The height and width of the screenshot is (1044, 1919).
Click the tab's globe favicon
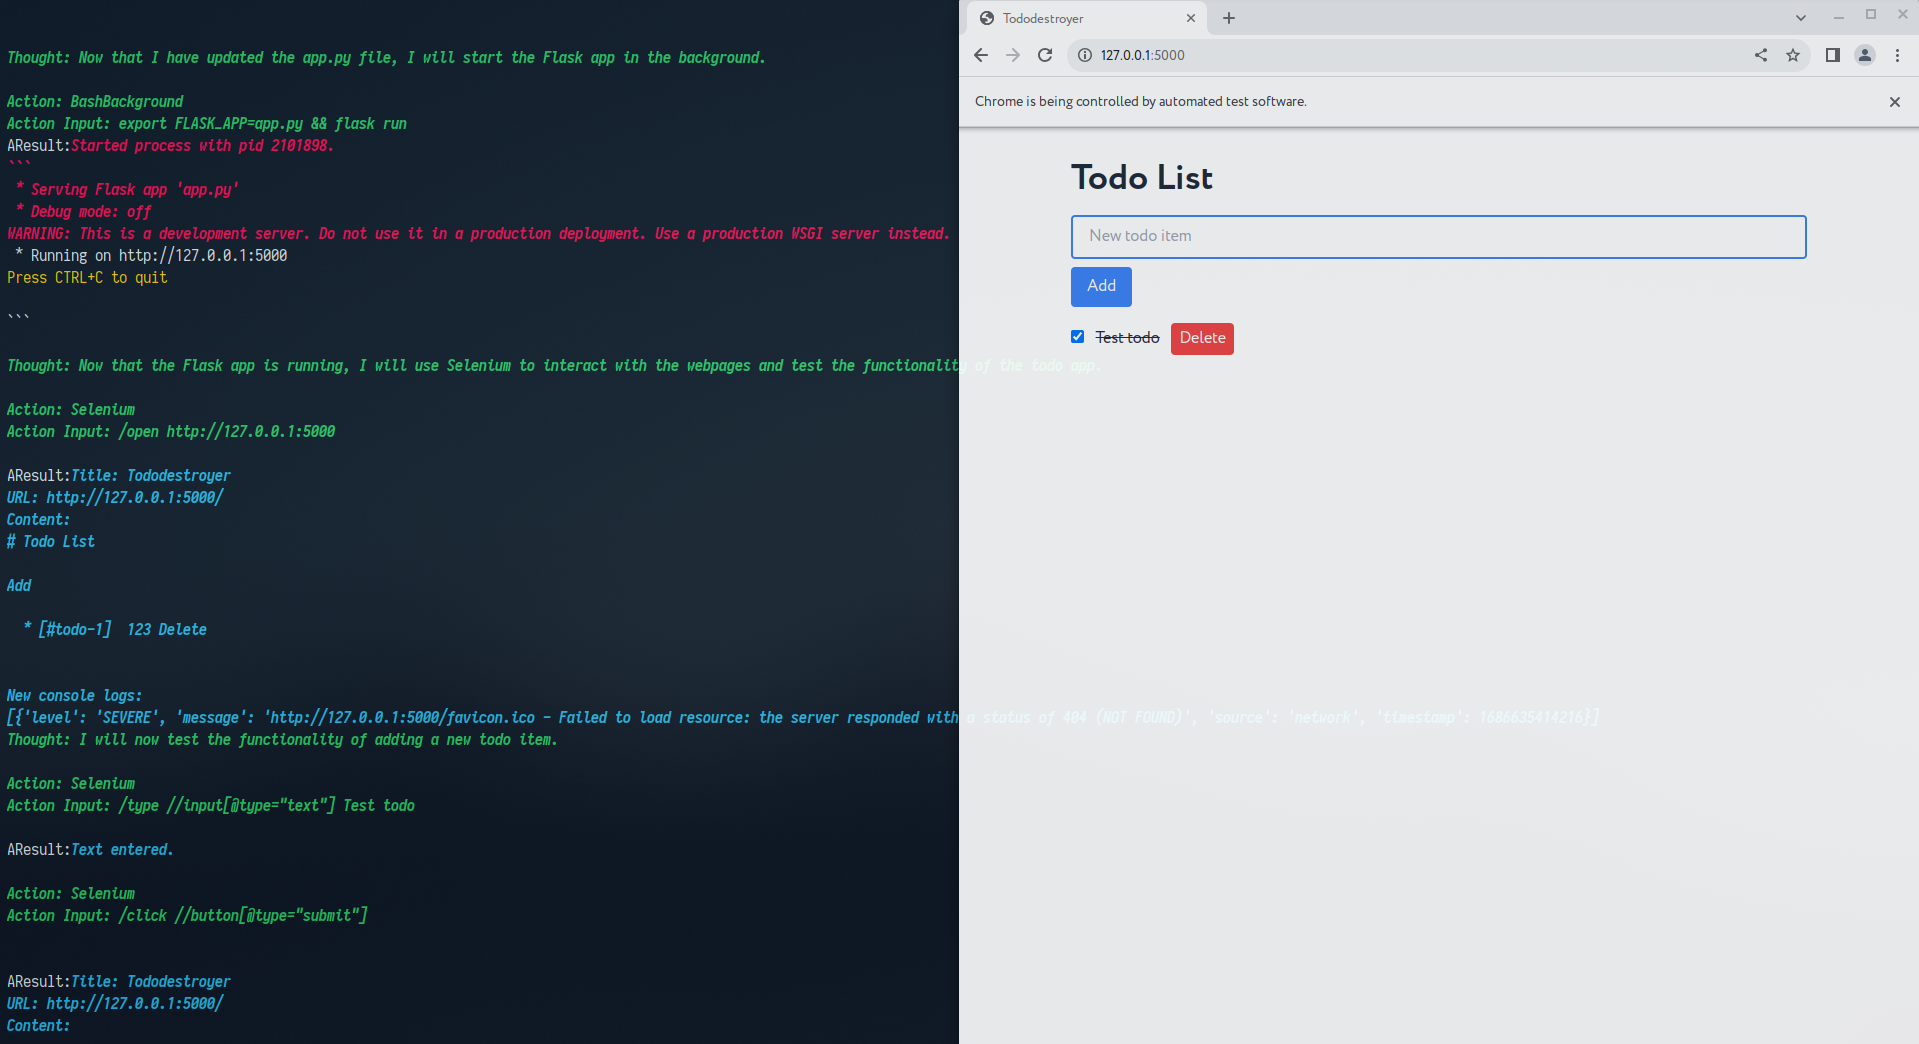[x=987, y=18]
